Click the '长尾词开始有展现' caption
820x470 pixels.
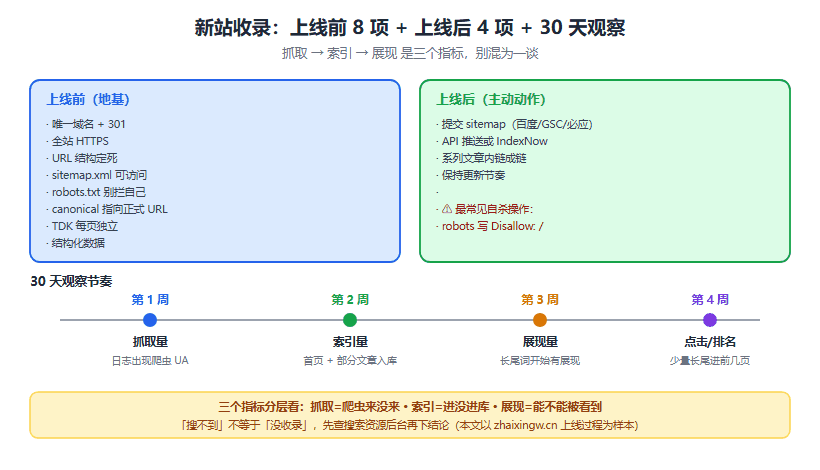(540, 361)
